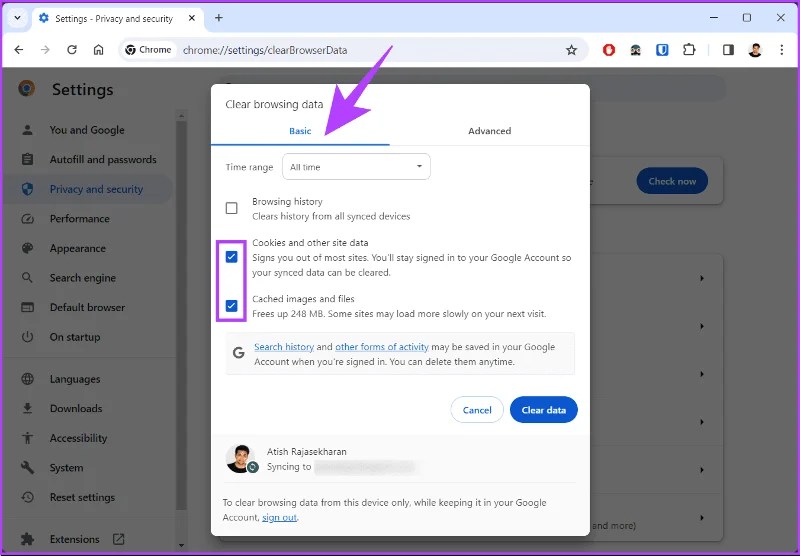Reload the current page
This screenshot has width=800, height=556.
tap(72, 50)
